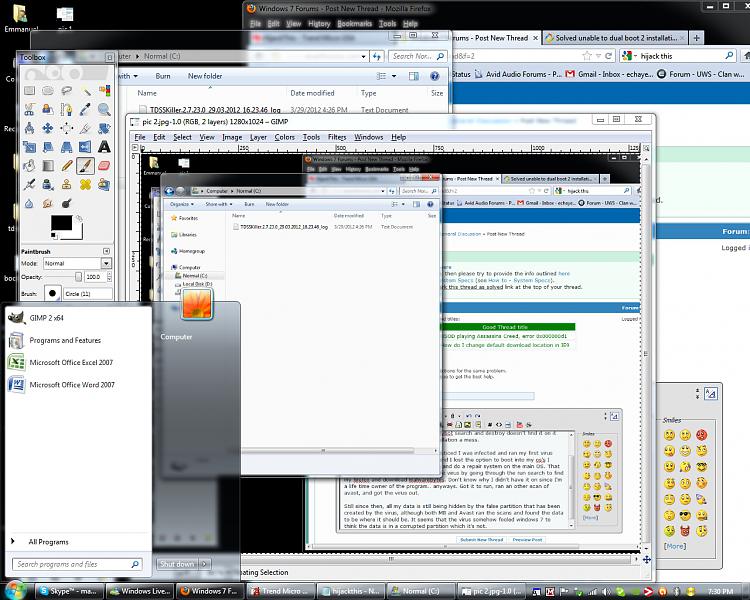Select the Move tool in Toolbox
The height and width of the screenshot is (600, 750).
(48, 128)
